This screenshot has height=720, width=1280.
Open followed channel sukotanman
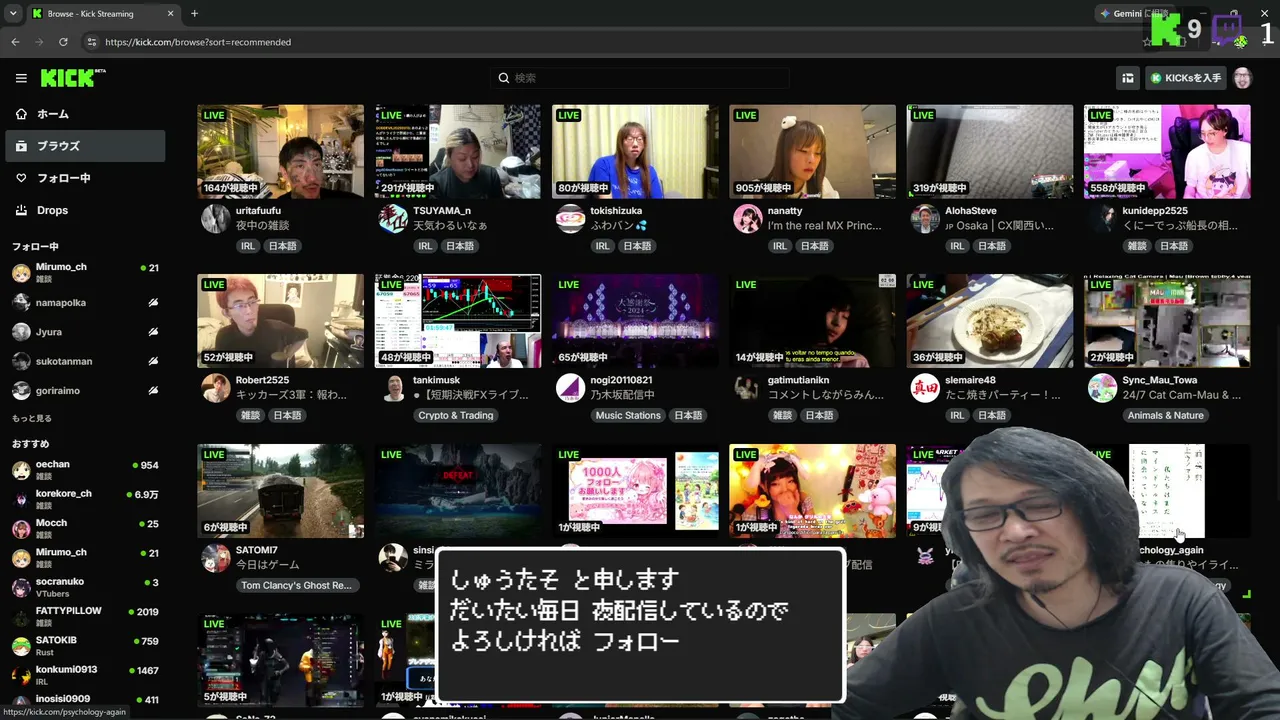[x=83, y=361]
